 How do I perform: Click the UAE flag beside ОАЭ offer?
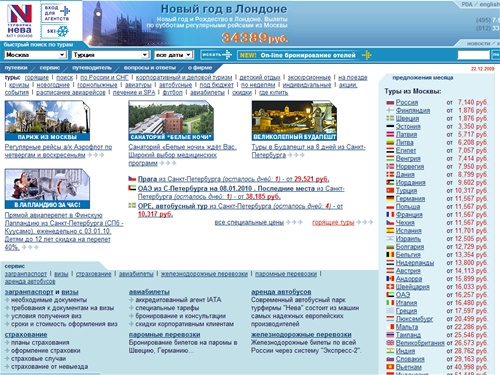tap(132, 188)
